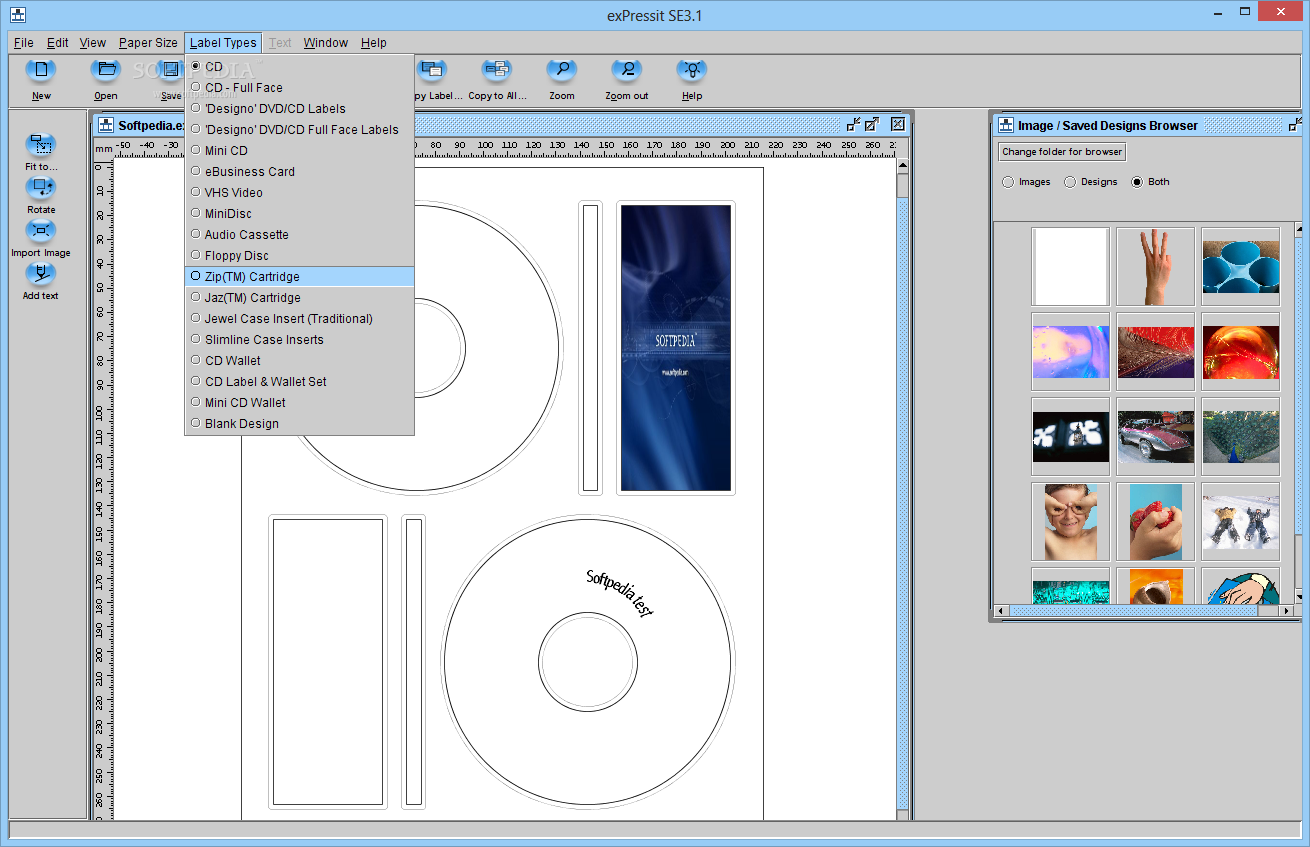Choose 'Designo' DVD/CD Full Face Labels
Screen dimensions: 1310x847
(299, 130)
